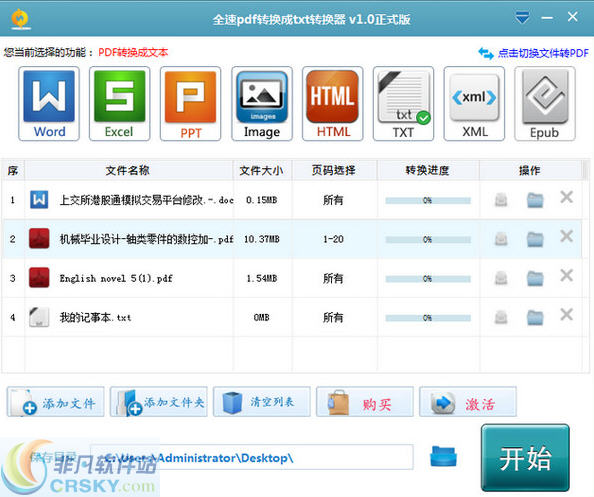Click progress bar of English novel pdf

428,279
